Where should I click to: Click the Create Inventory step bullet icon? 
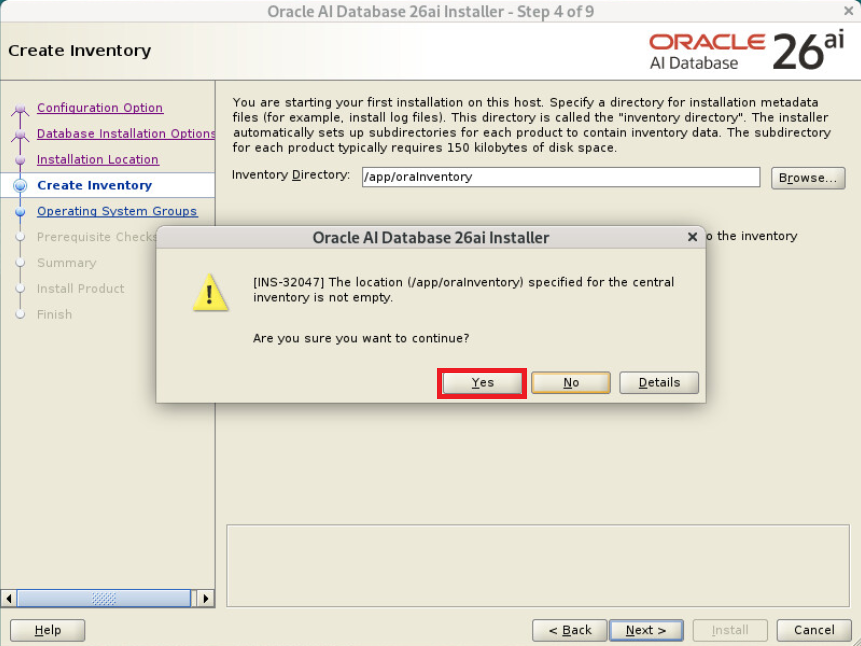(20, 186)
